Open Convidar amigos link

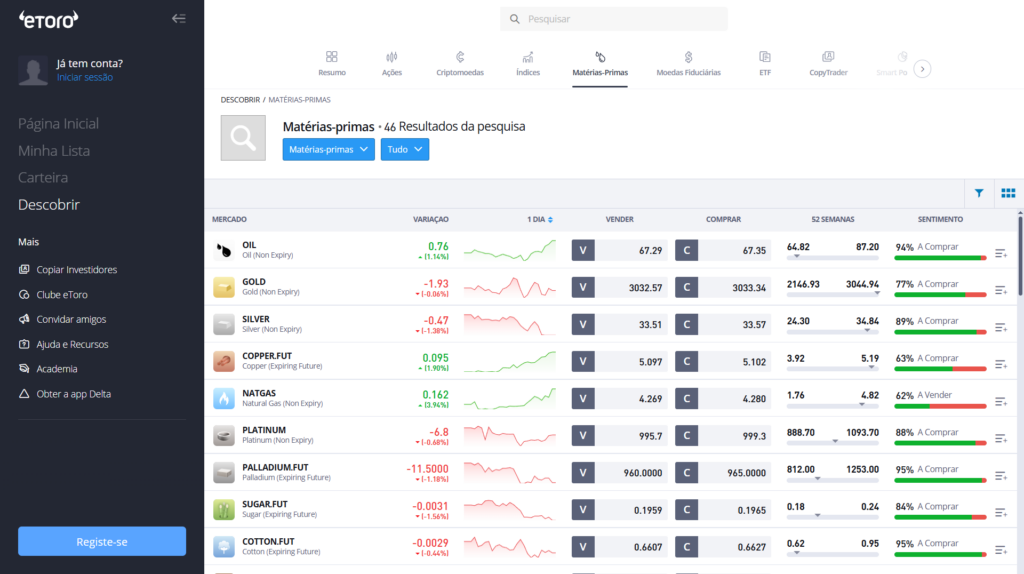[62, 319]
